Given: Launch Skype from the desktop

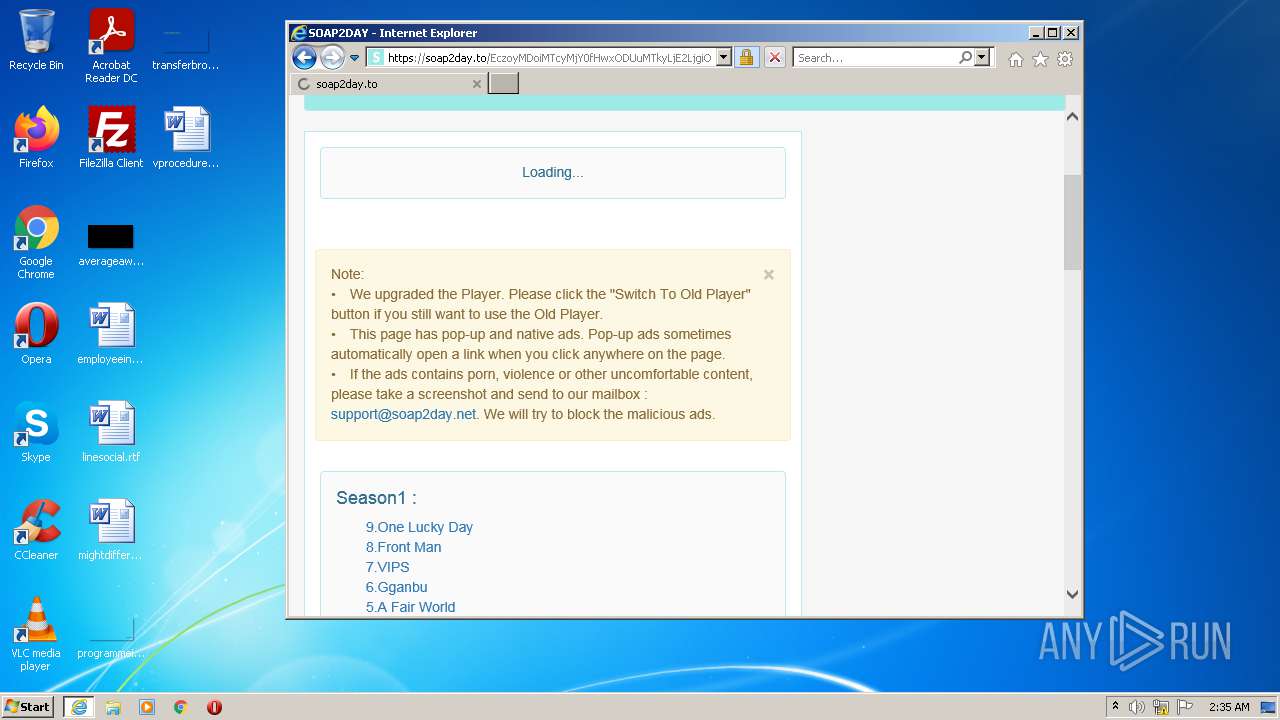Looking at the screenshot, I should click(36, 432).
